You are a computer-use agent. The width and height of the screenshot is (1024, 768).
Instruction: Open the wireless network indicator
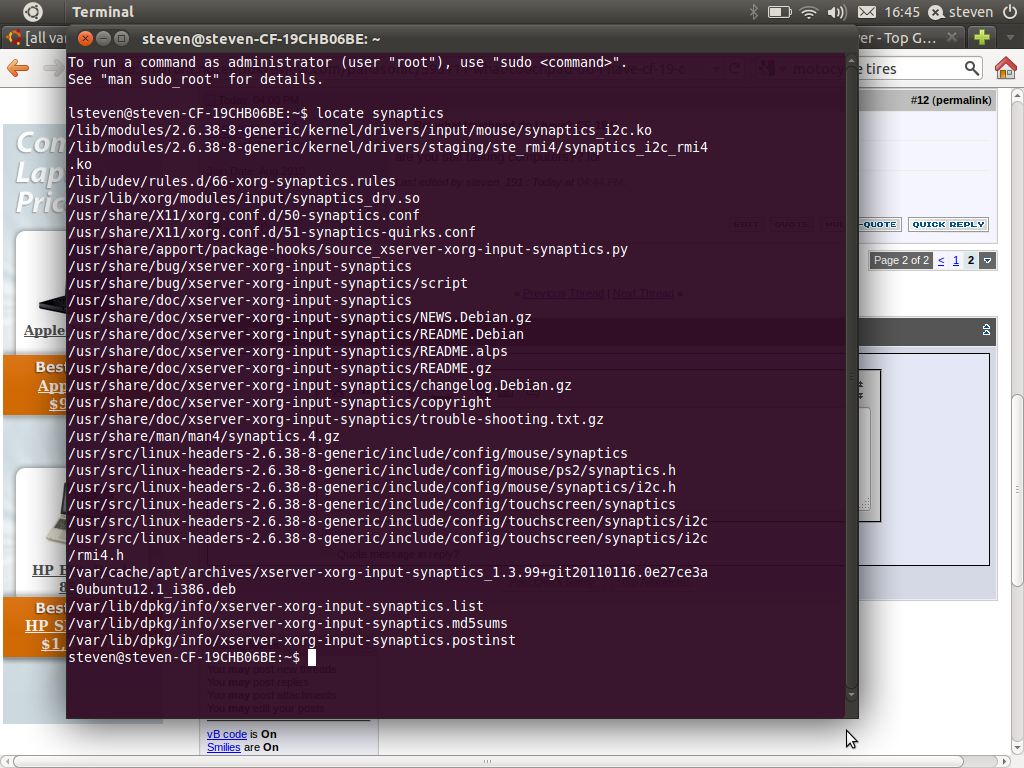(809, 12)
